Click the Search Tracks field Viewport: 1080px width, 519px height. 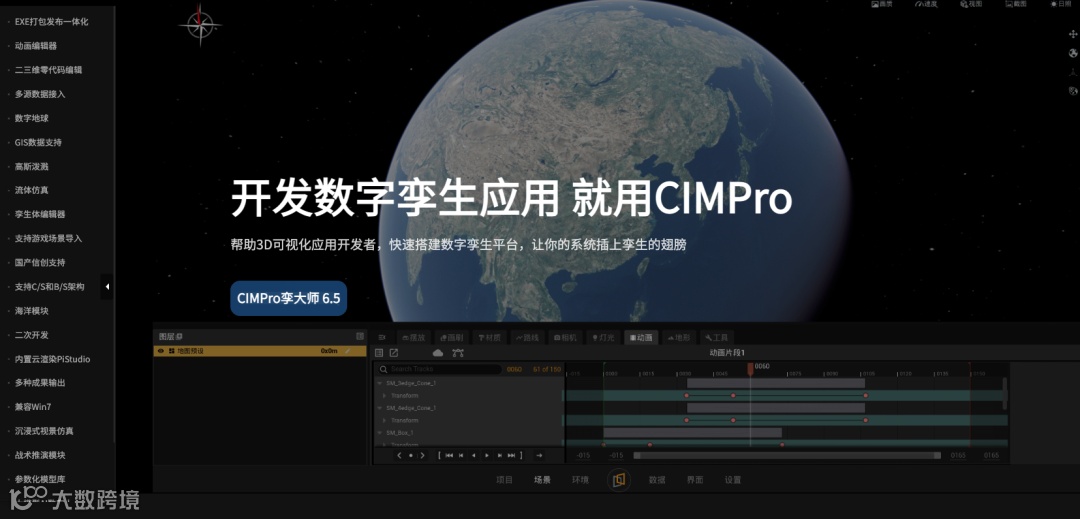point(439,370)
